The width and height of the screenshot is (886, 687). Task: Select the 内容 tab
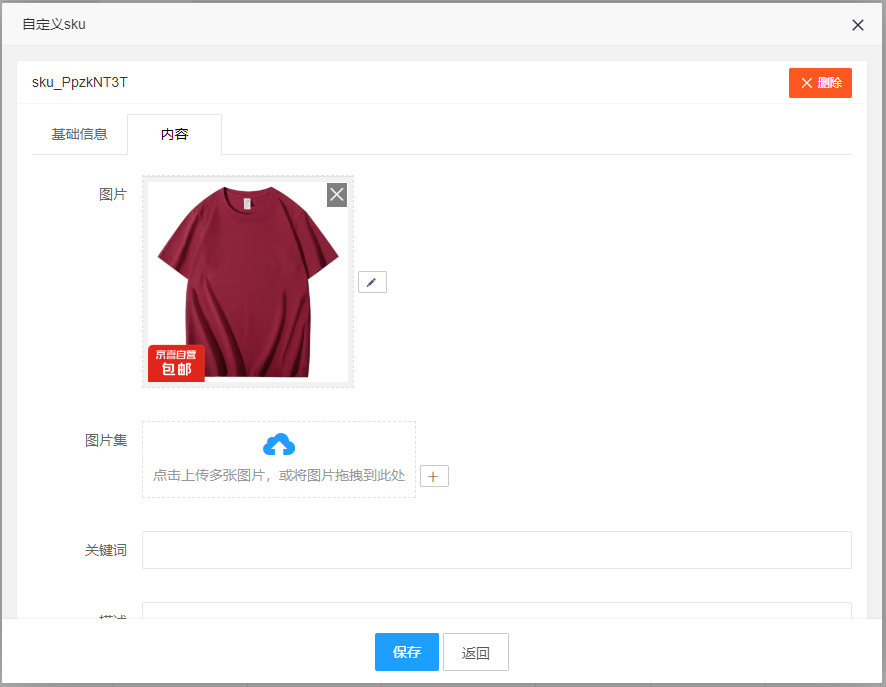(x=174, y=134)
